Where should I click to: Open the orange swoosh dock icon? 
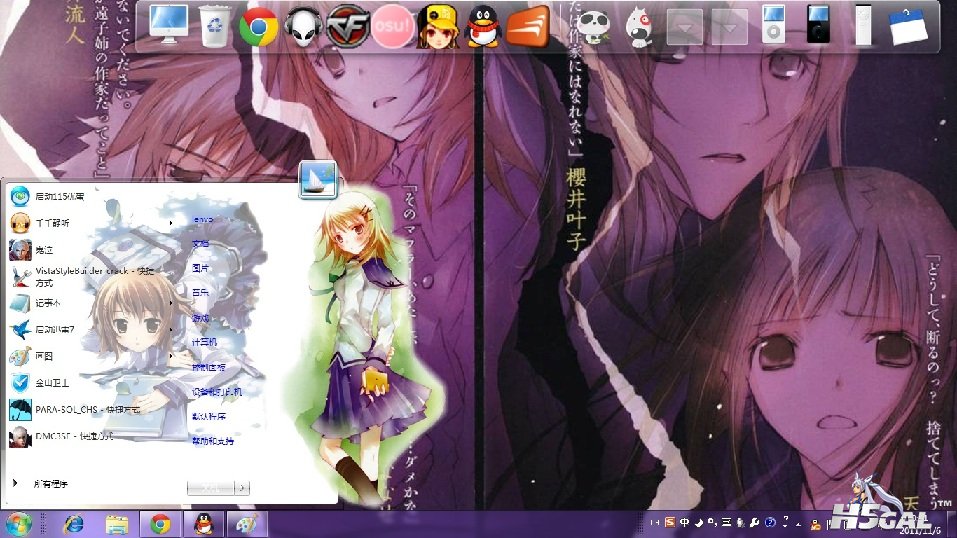click(528, 26)
